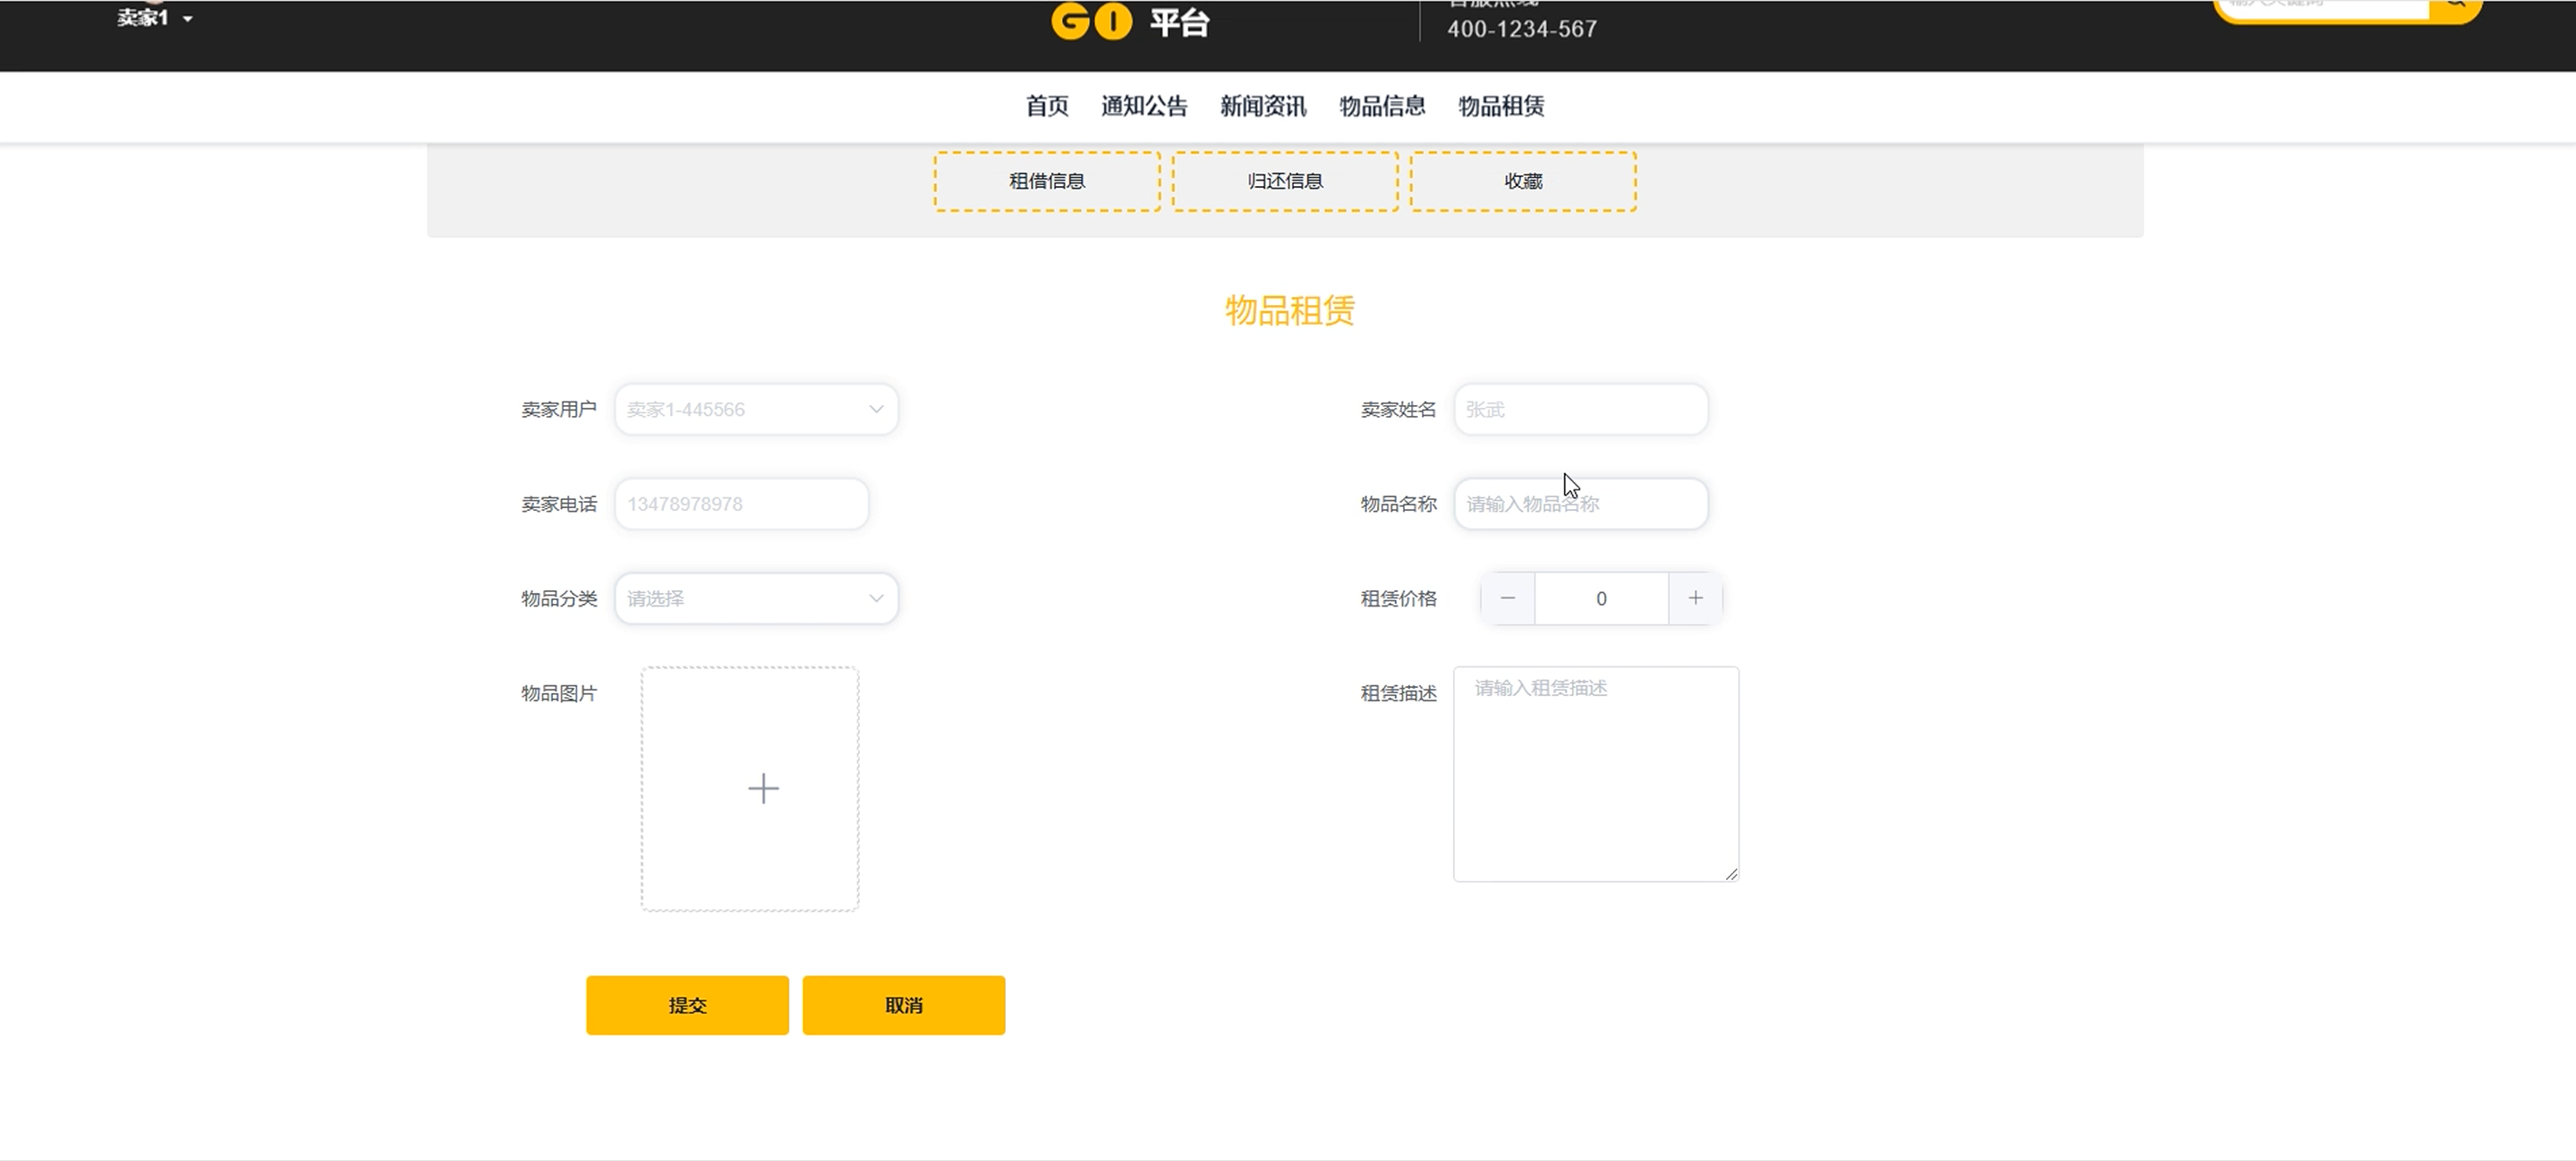Viewport: 2576px width, 1161px height.
Task: Switch to the 归还信息 tab
Action: pos(1284,181)
